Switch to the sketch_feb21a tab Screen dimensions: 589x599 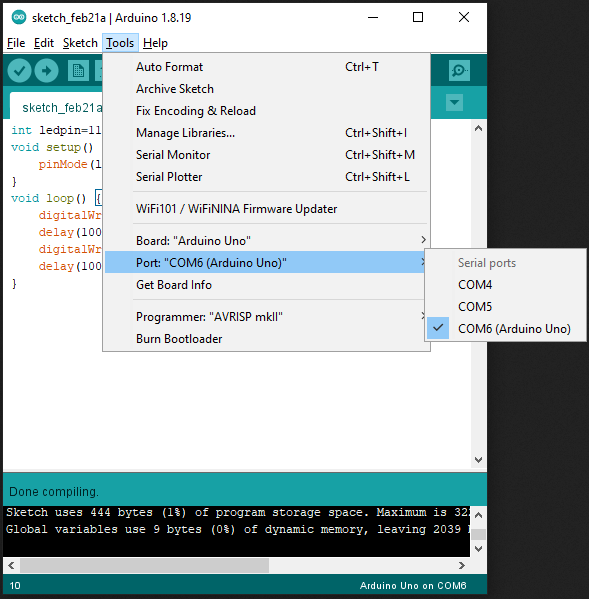point(57,107)
